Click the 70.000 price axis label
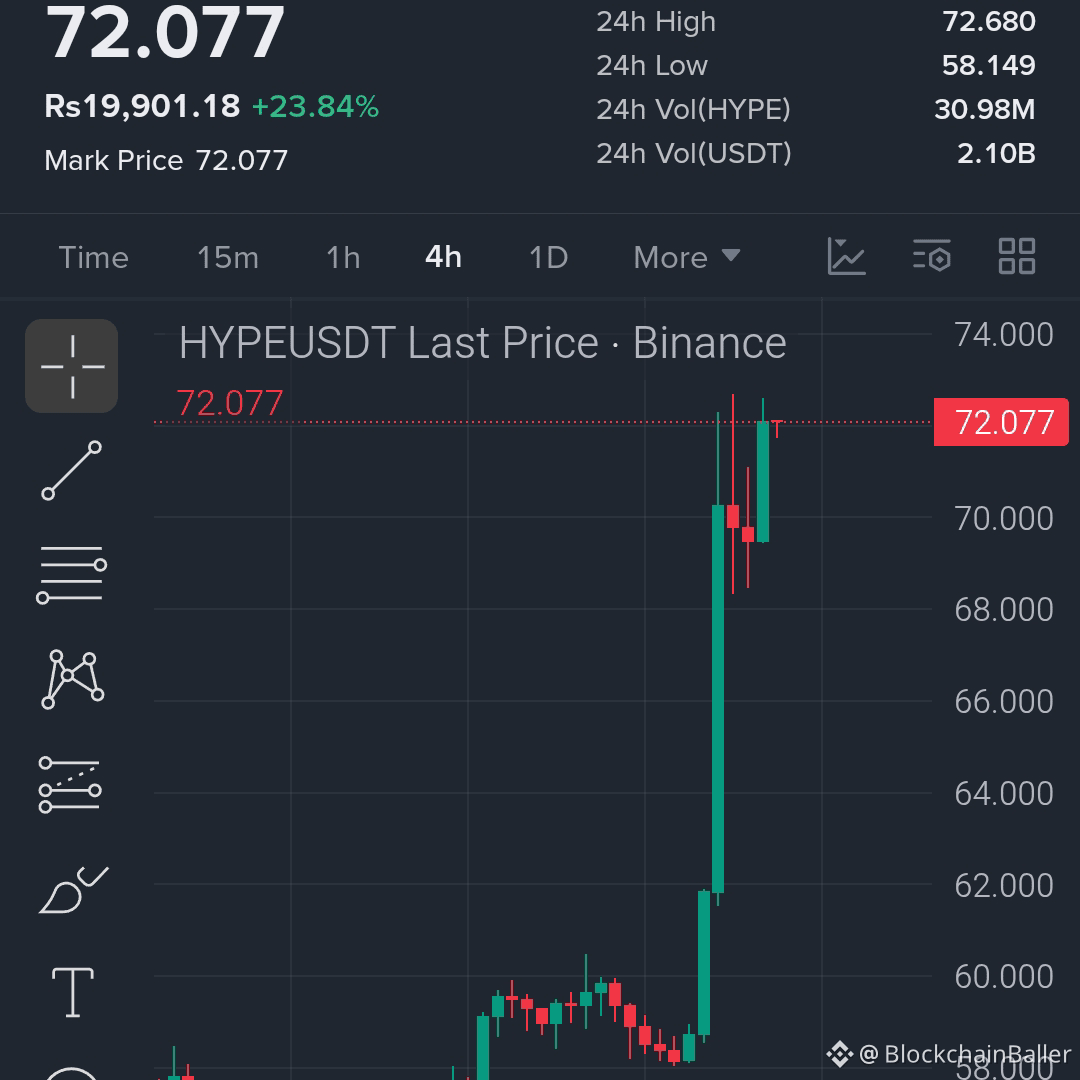The image size is (1080, 1080). coord(1004,518)
